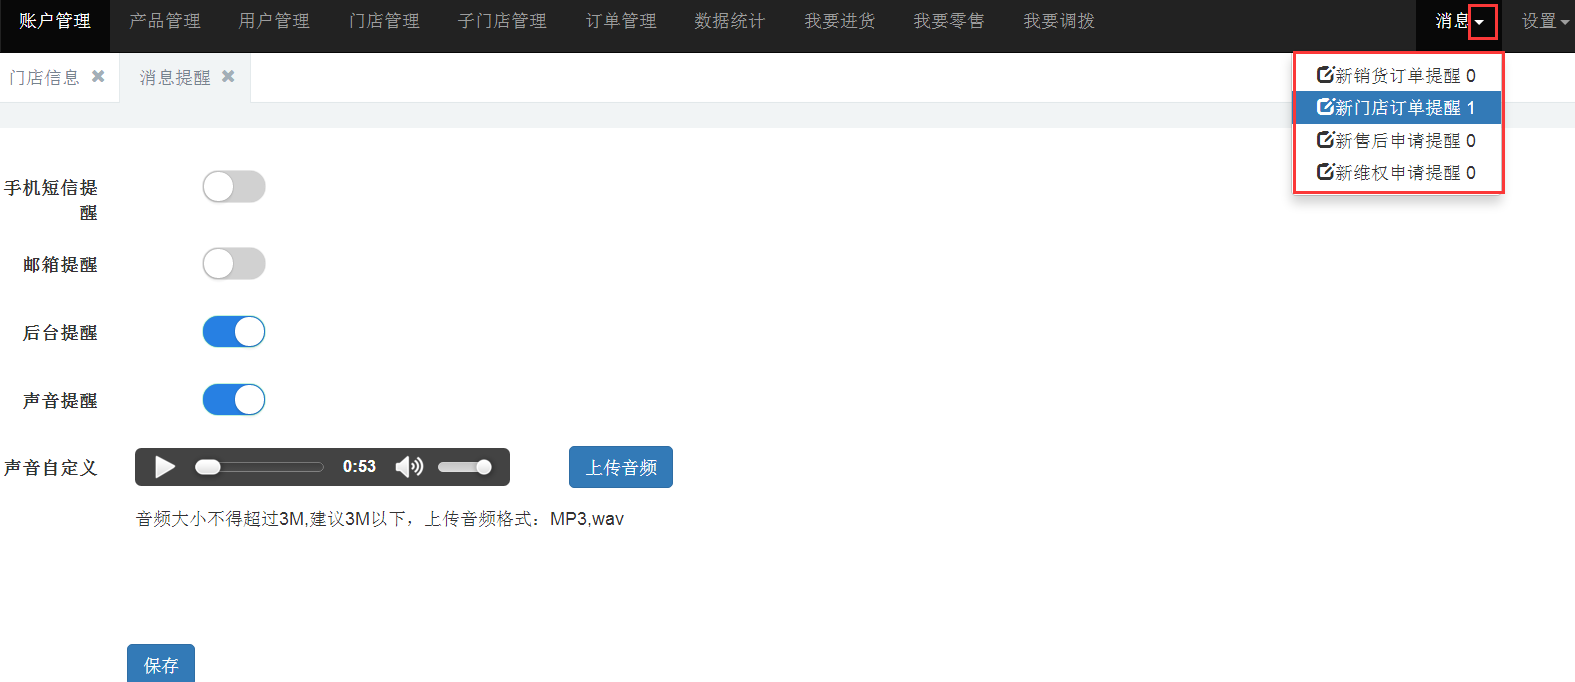Screen dimensions: 1575x682
Task: Turn on the 邮箱提醒 toggle
Action: click(x=234, y=264)
